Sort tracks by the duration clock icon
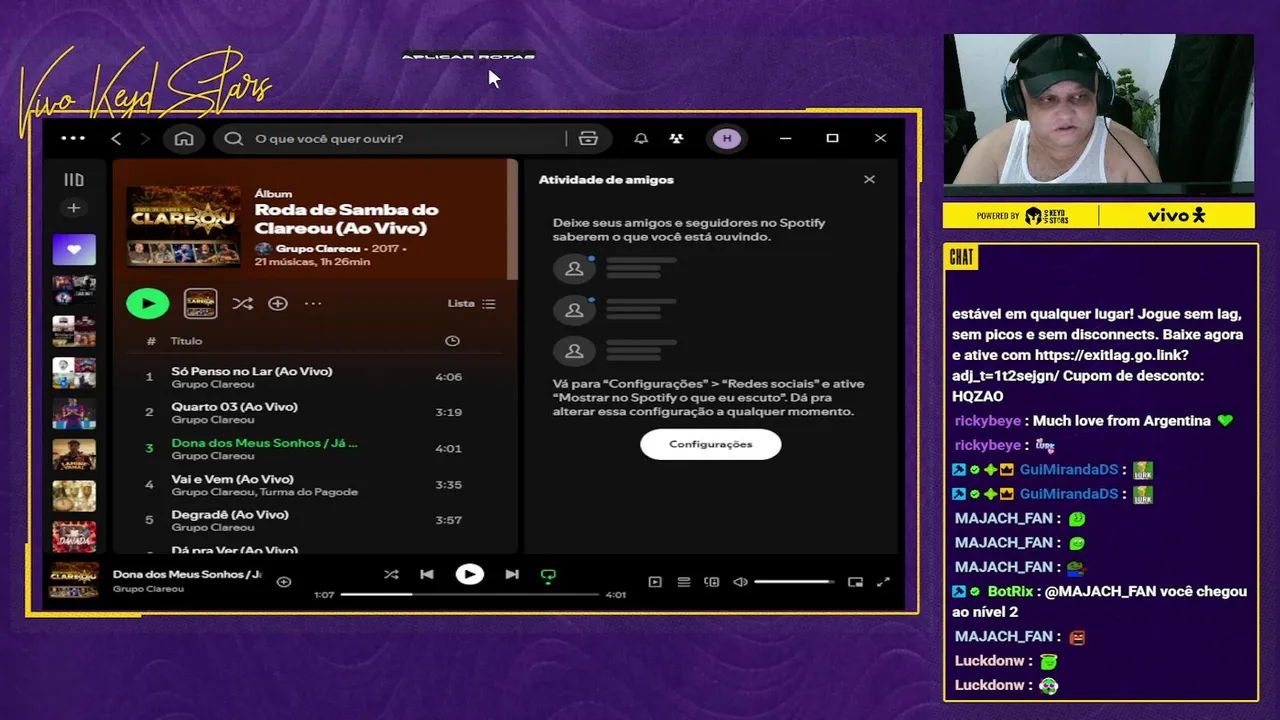This screenshot has width=1280, height=720. tap(452, 341)
